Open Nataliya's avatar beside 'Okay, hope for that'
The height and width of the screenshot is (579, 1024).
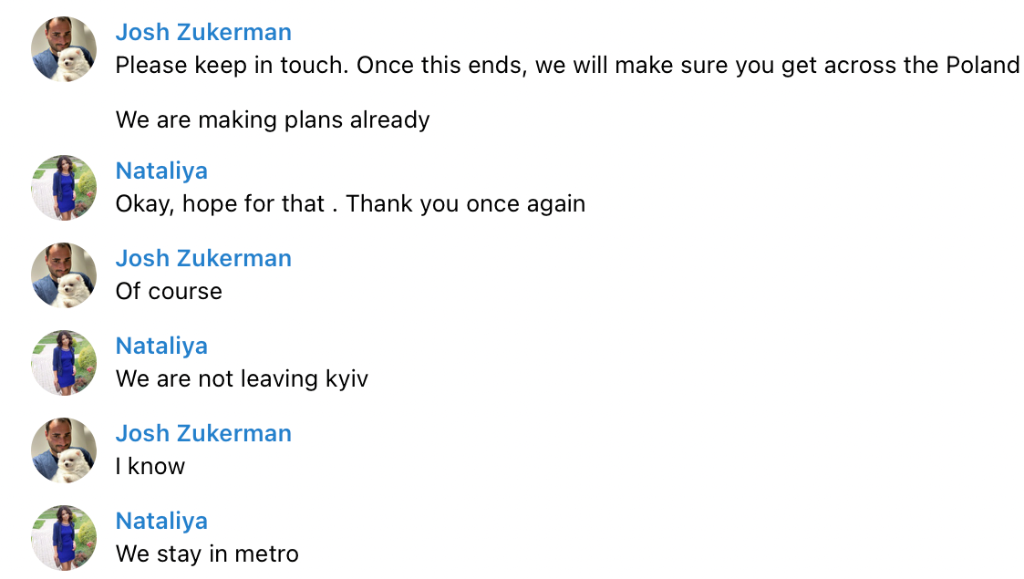pyautogui.click(x=64, y=187)
